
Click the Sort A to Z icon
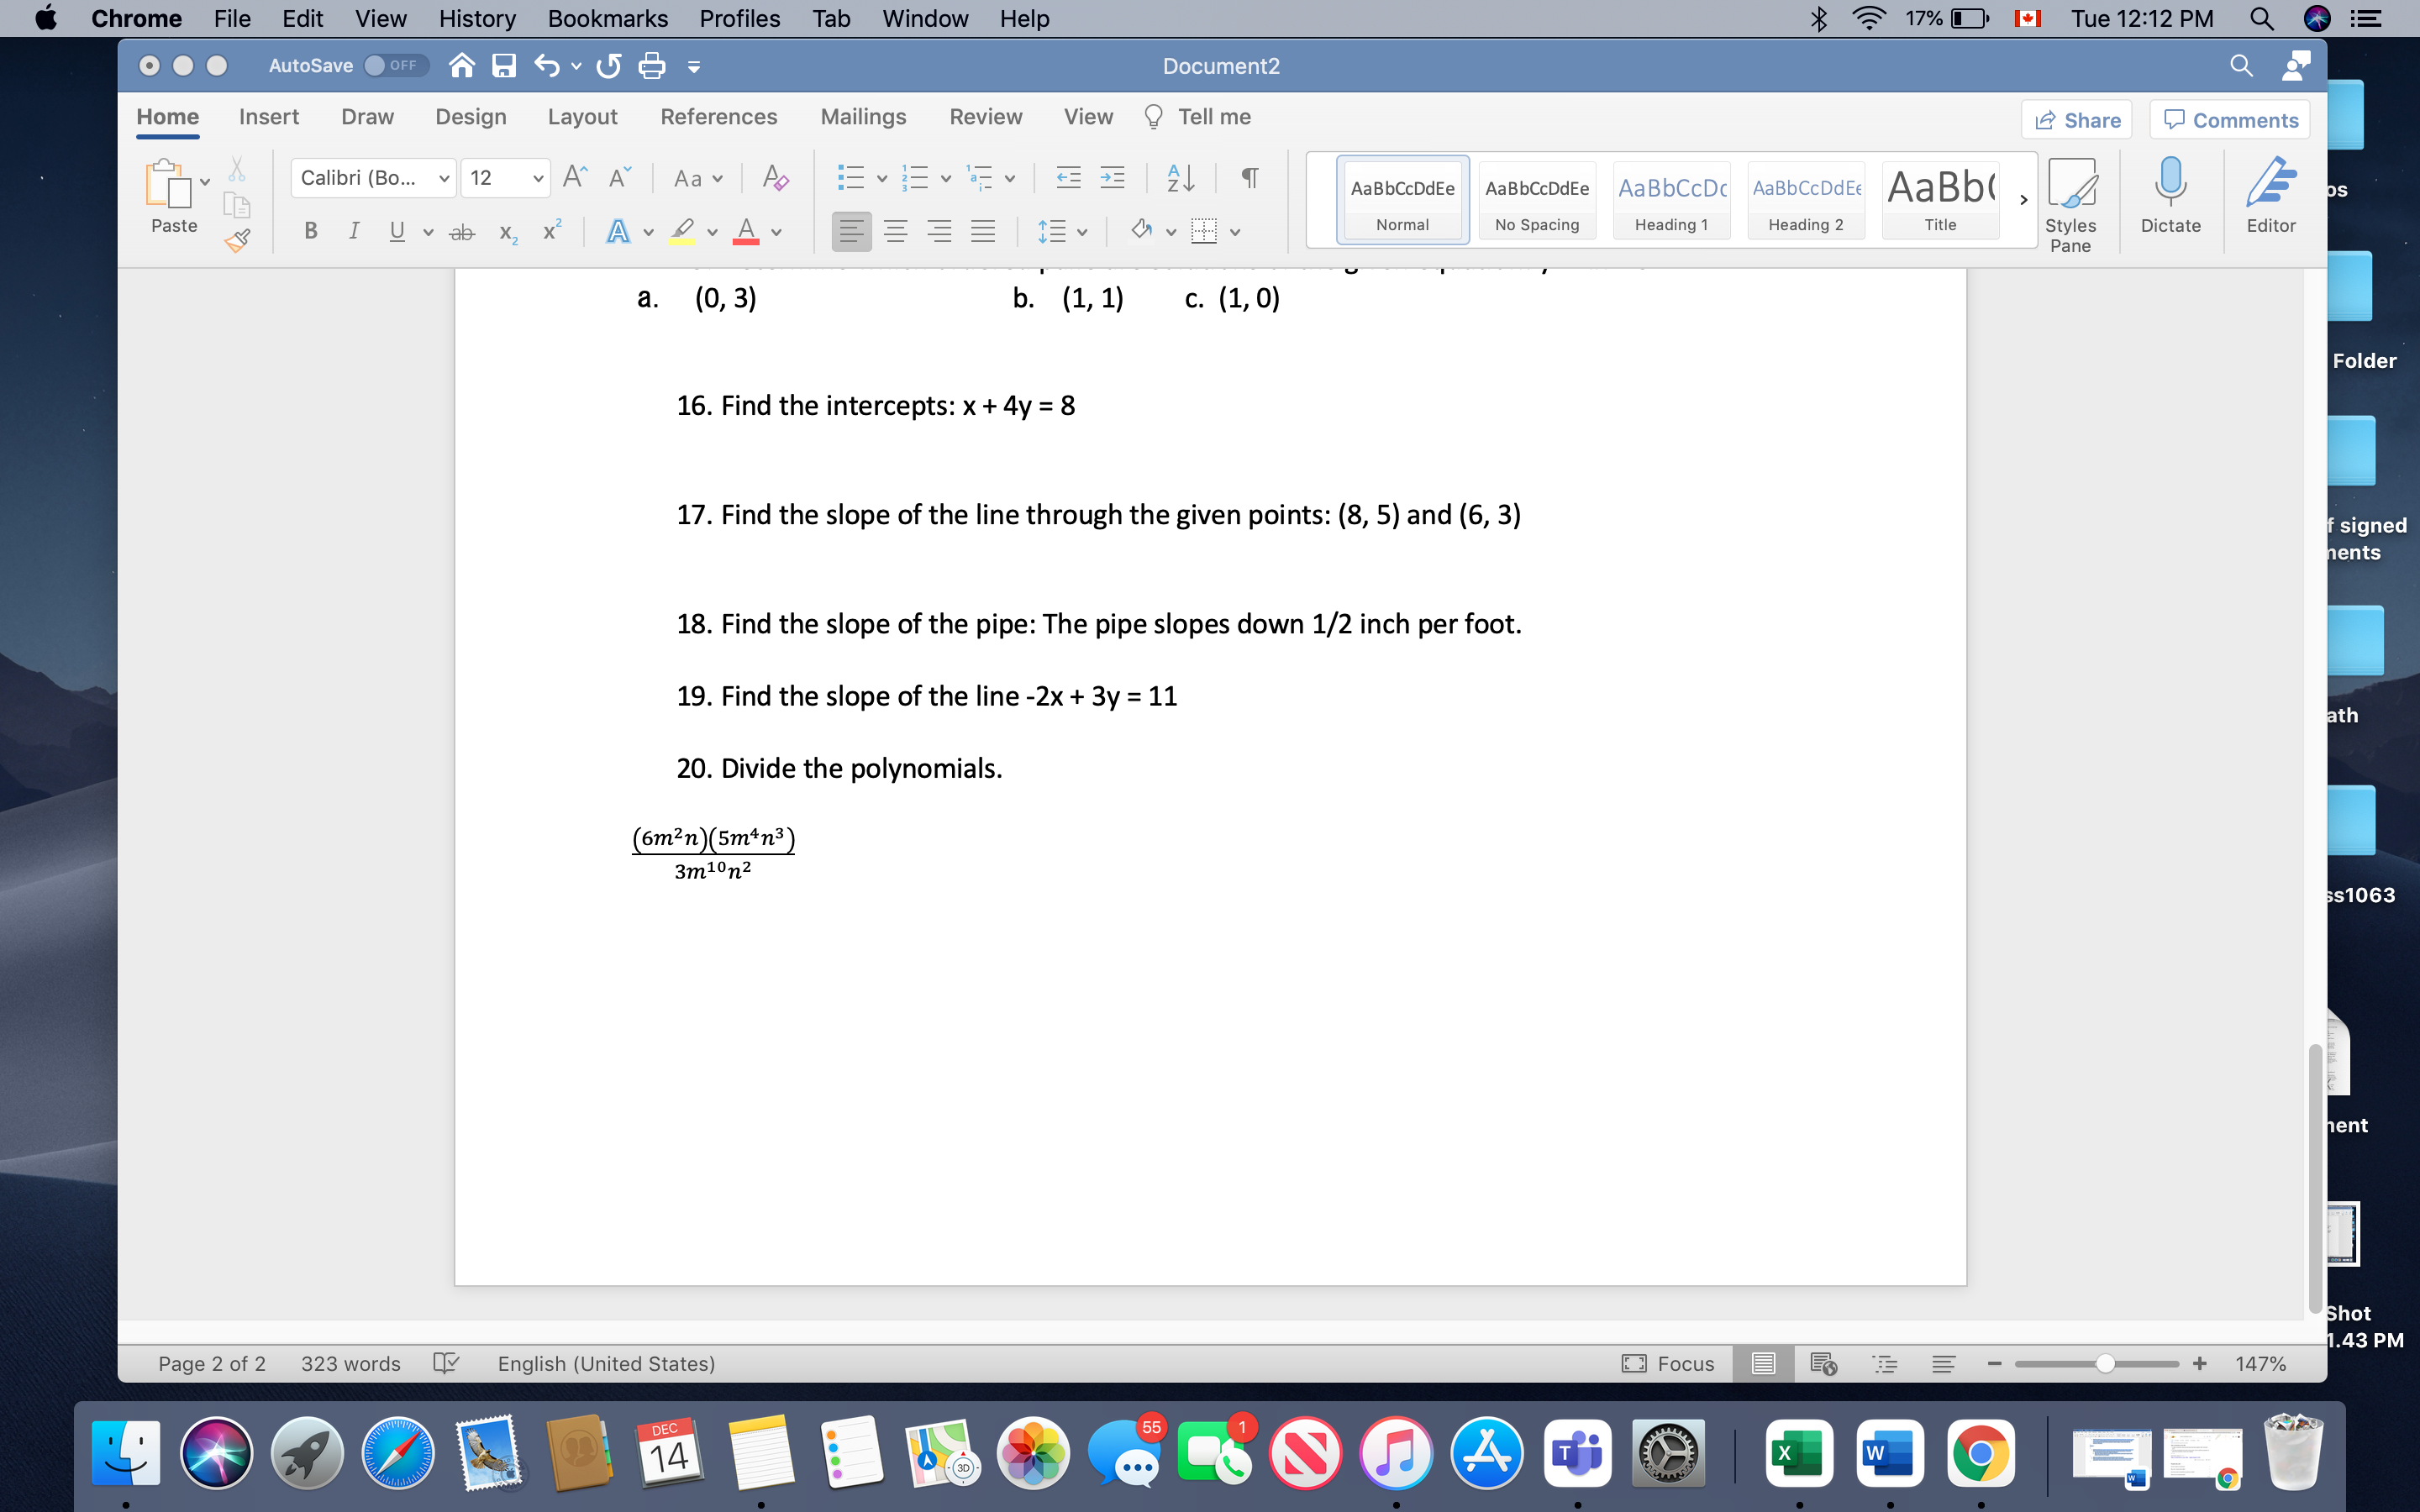(1180, 178)
